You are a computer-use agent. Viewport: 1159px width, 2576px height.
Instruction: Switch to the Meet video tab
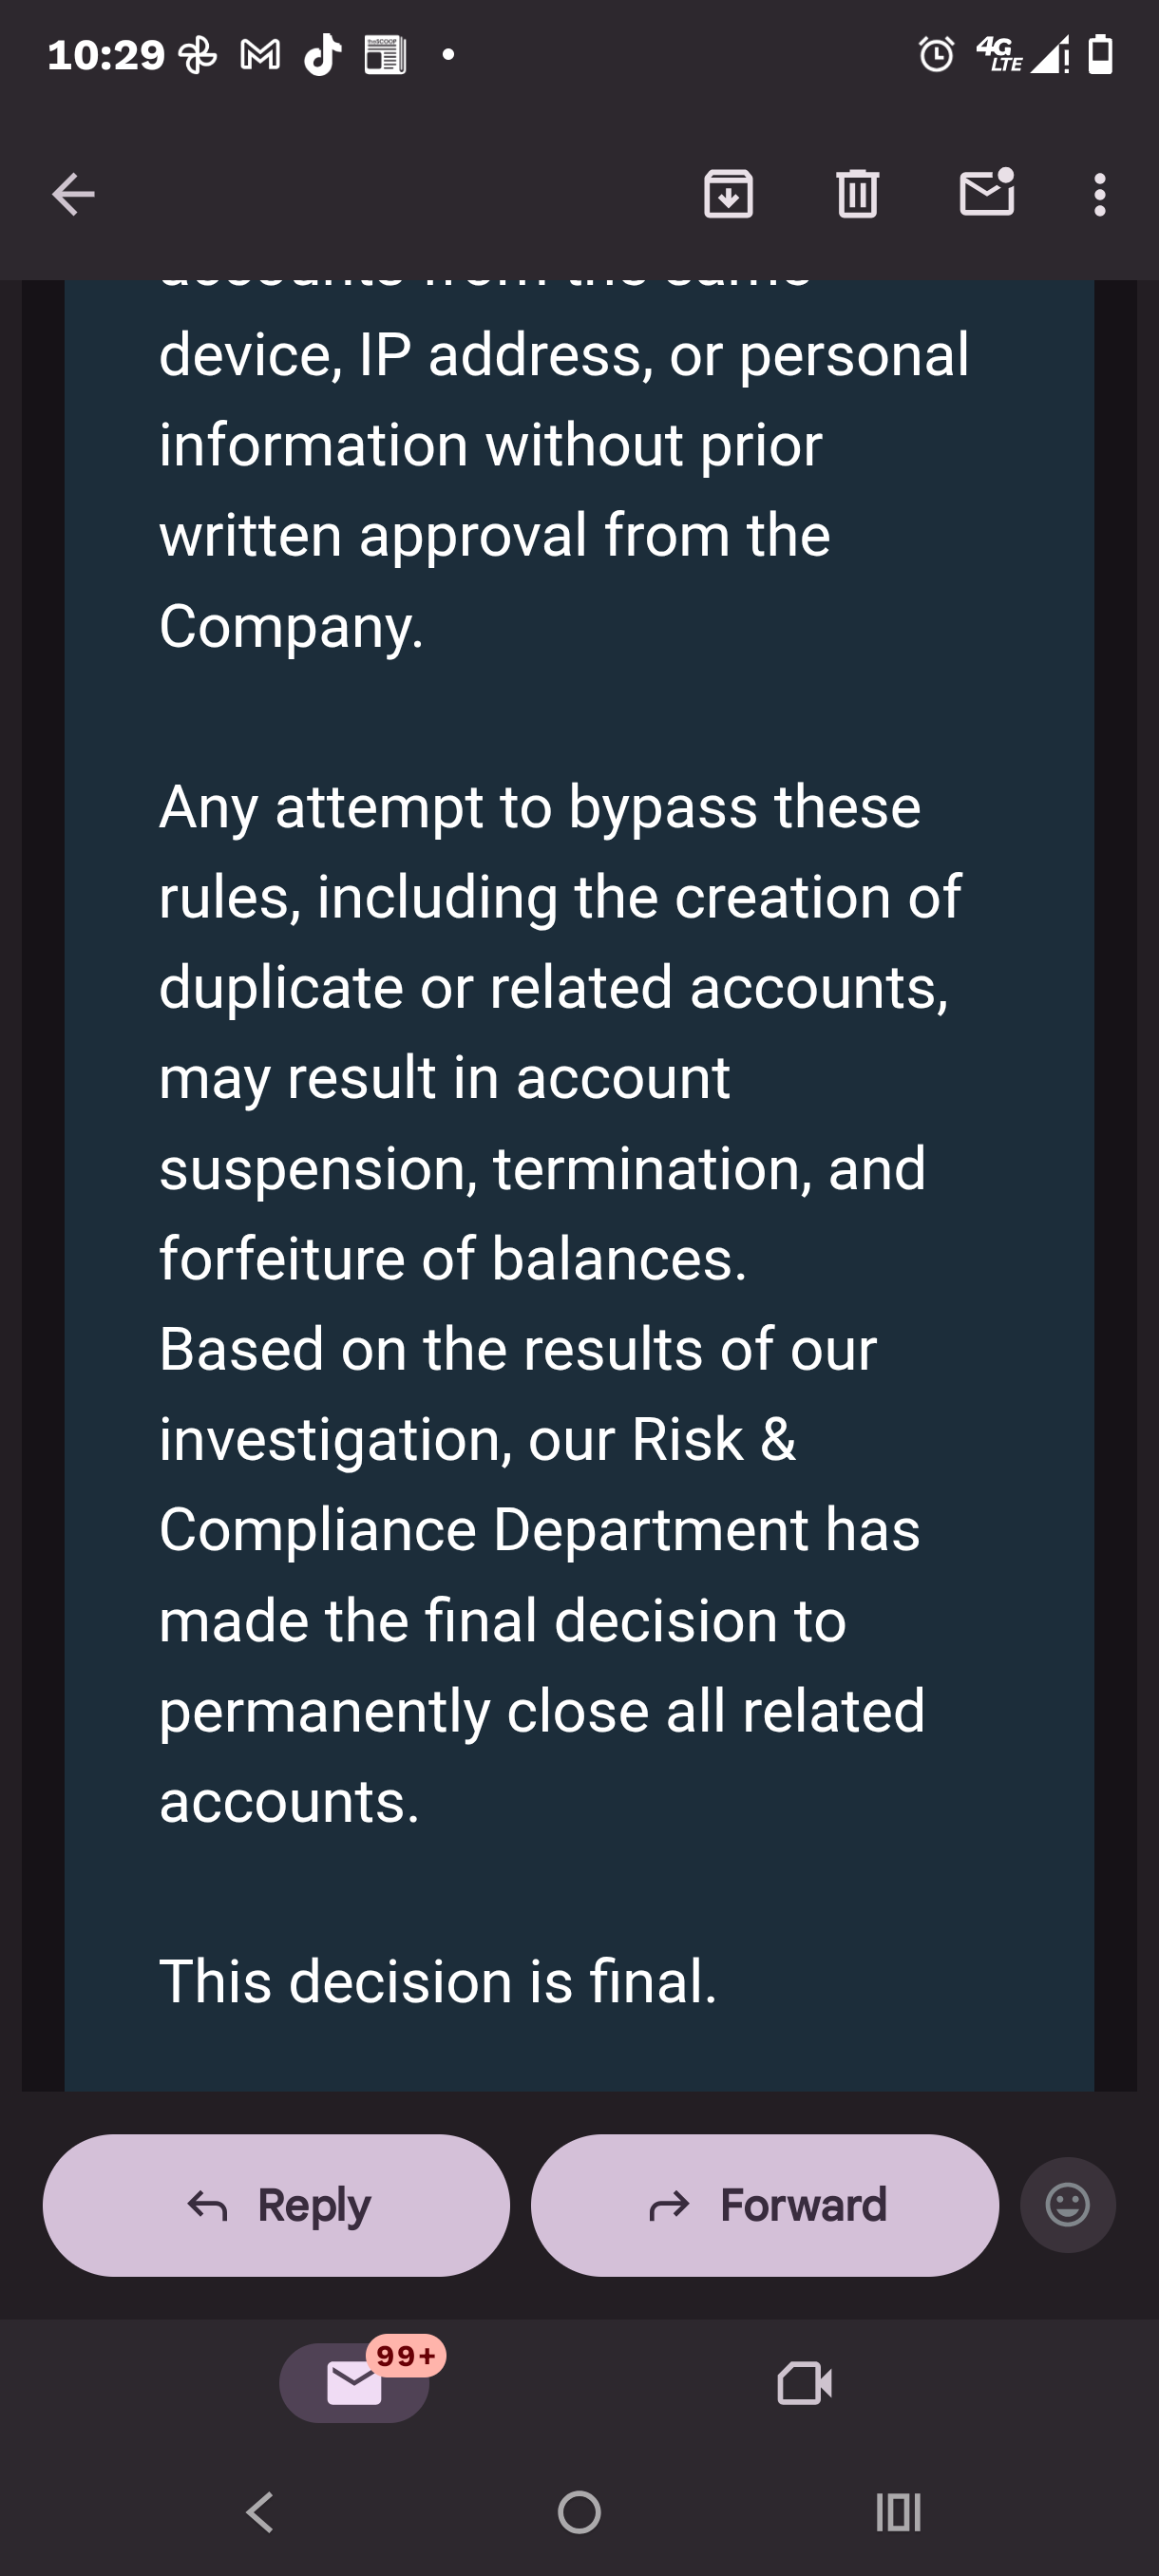804,2383
